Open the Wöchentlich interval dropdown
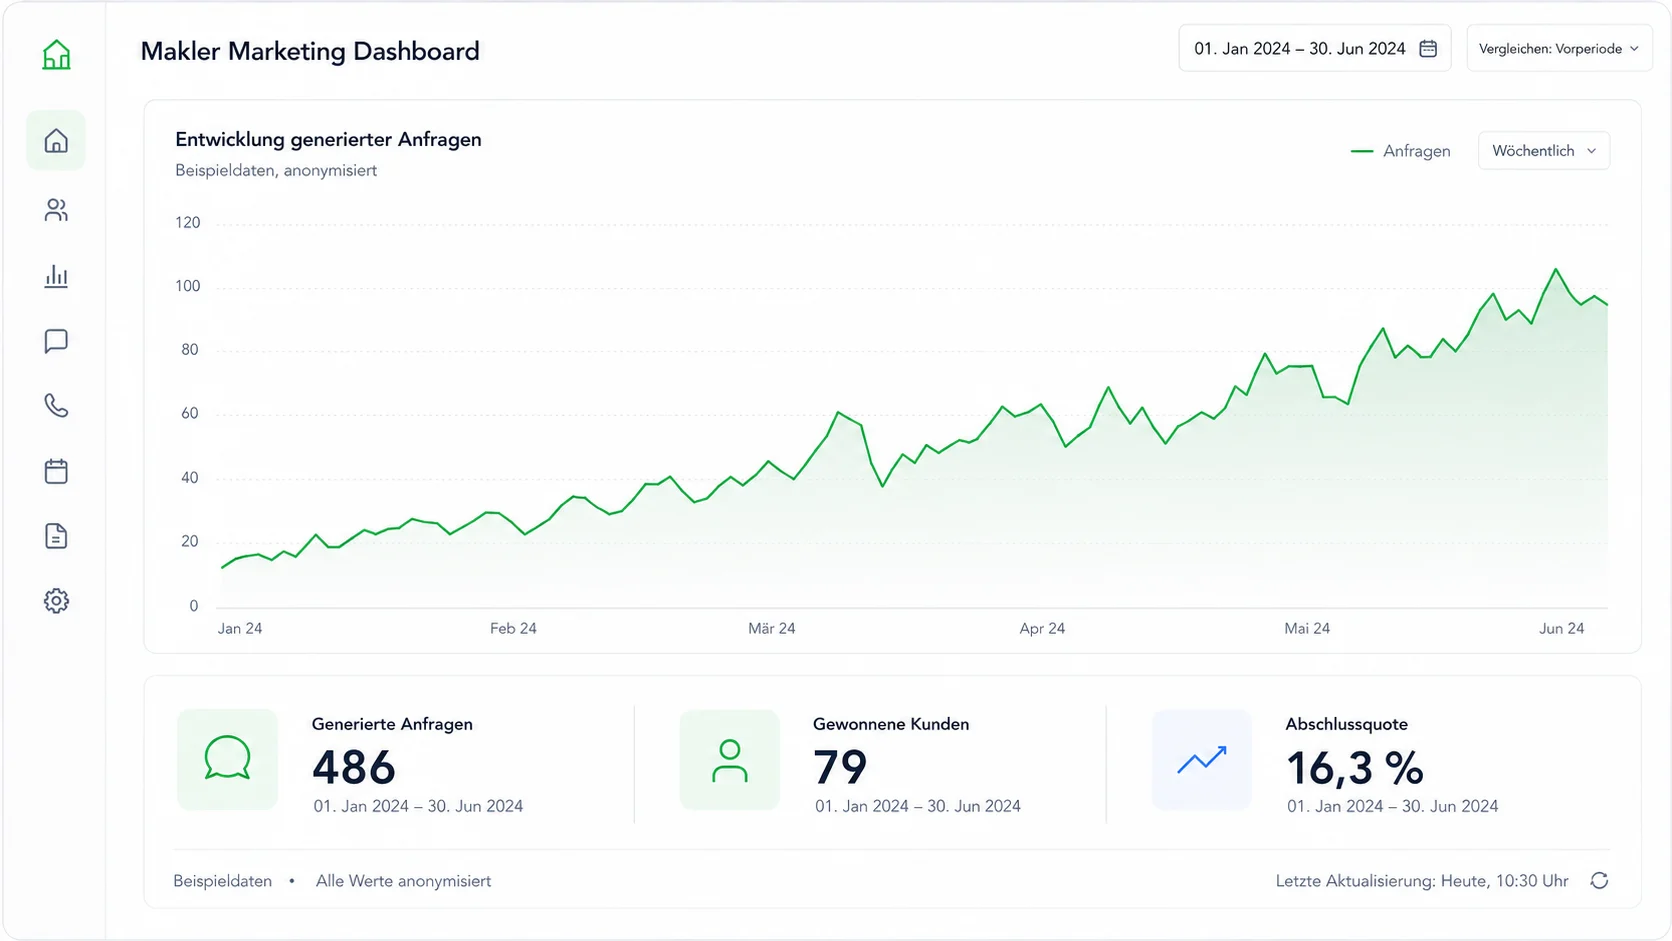The width and height of the screenshot is (1672, 941). tap(1544, 151)
